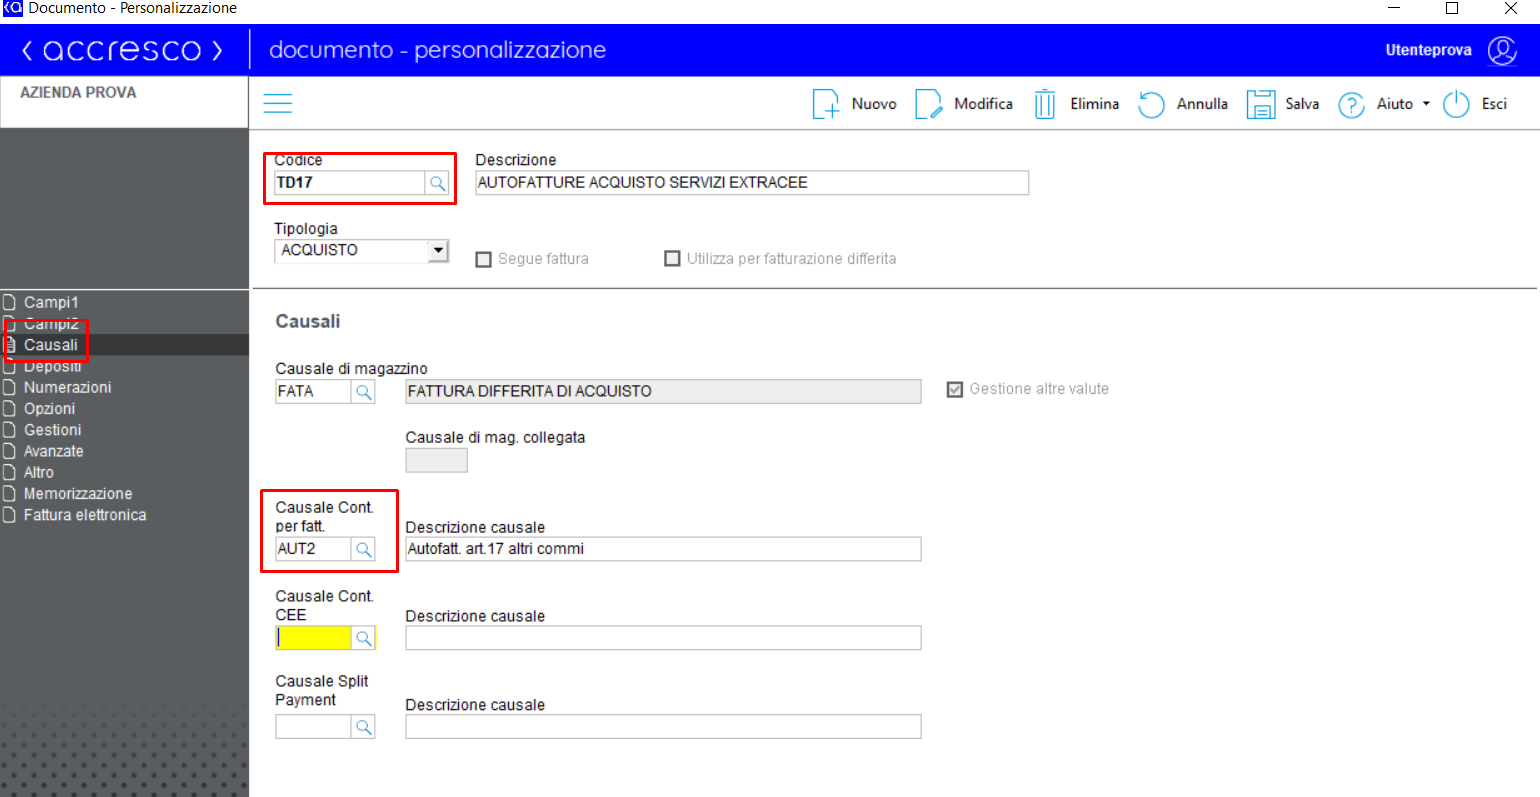Focus the yellow Causale Cont. CEE field
Image resolution: width=1540 pixels, height=797 pixels.
[313, 638]
